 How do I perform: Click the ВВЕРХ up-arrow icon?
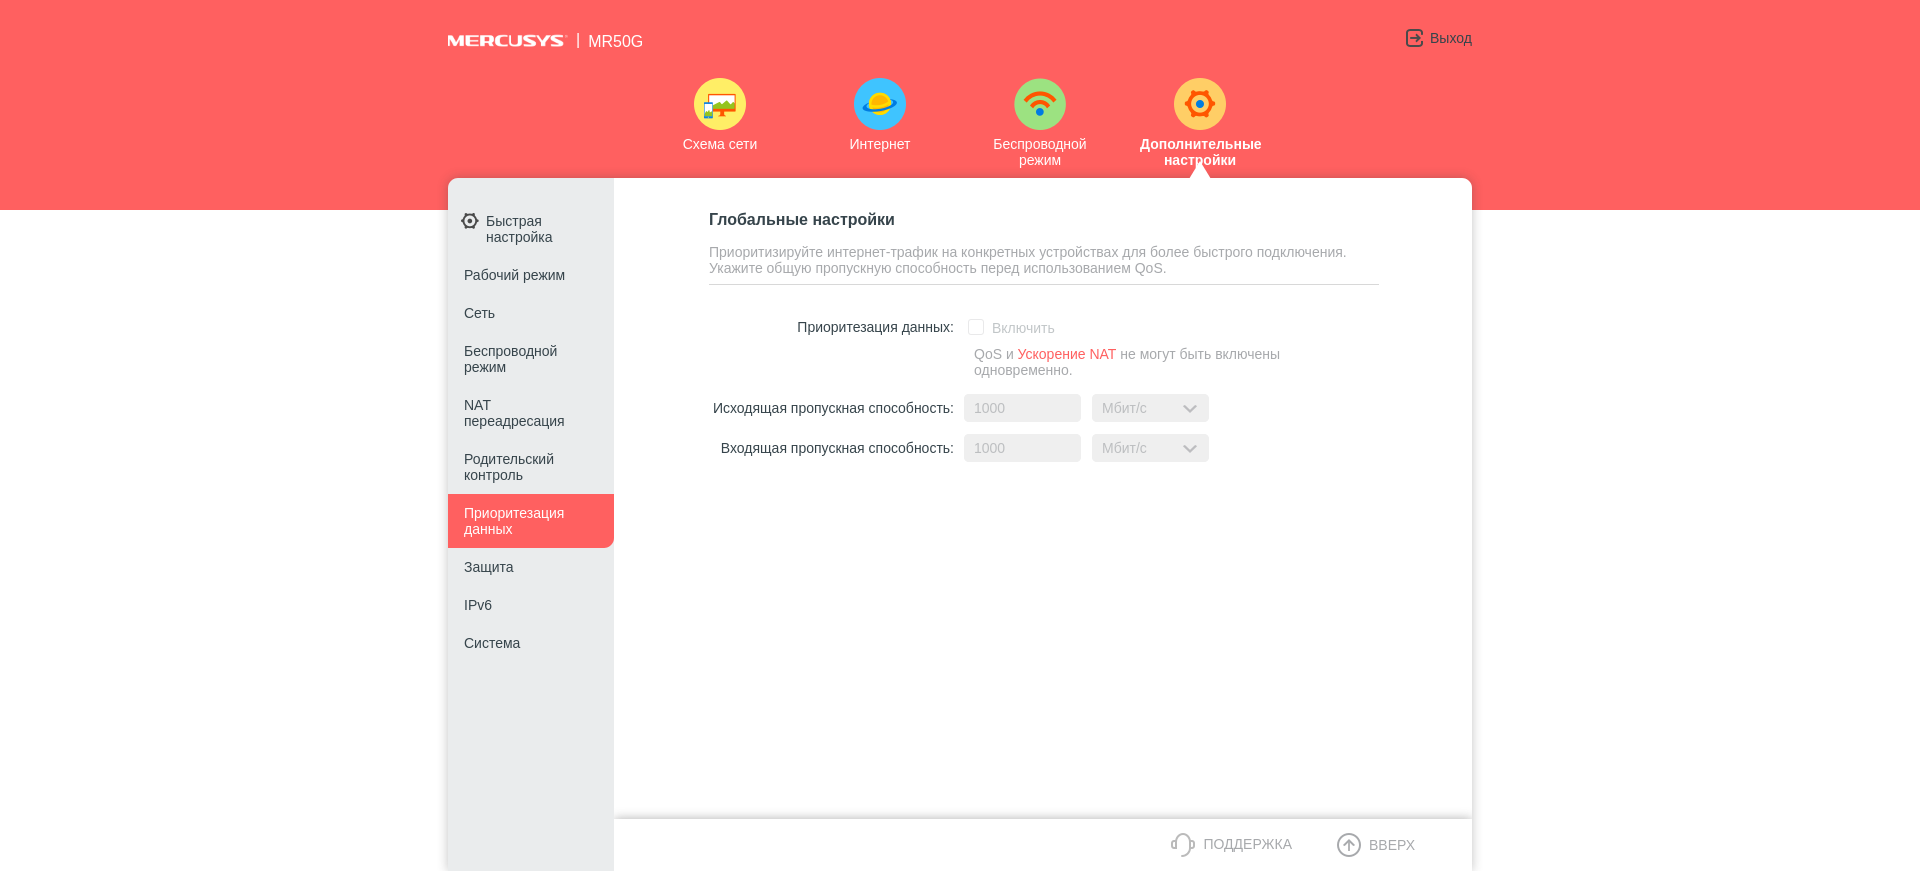coord(1349,845)
